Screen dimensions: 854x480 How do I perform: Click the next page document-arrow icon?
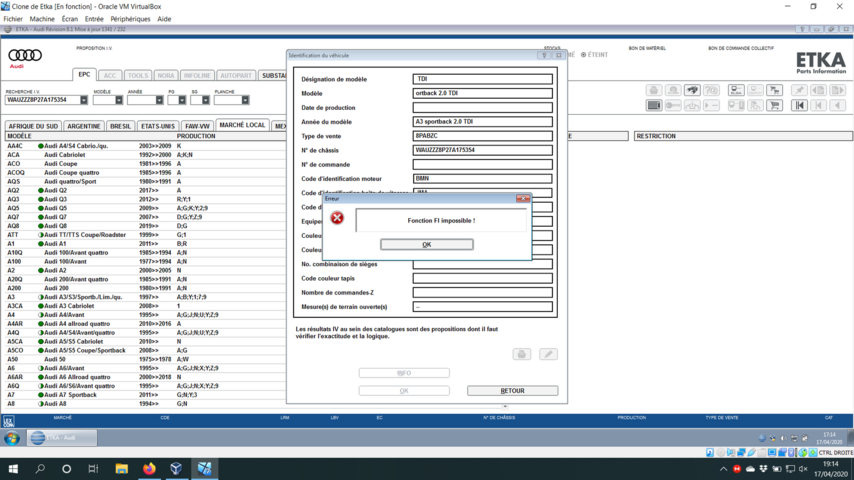[838, 90]
